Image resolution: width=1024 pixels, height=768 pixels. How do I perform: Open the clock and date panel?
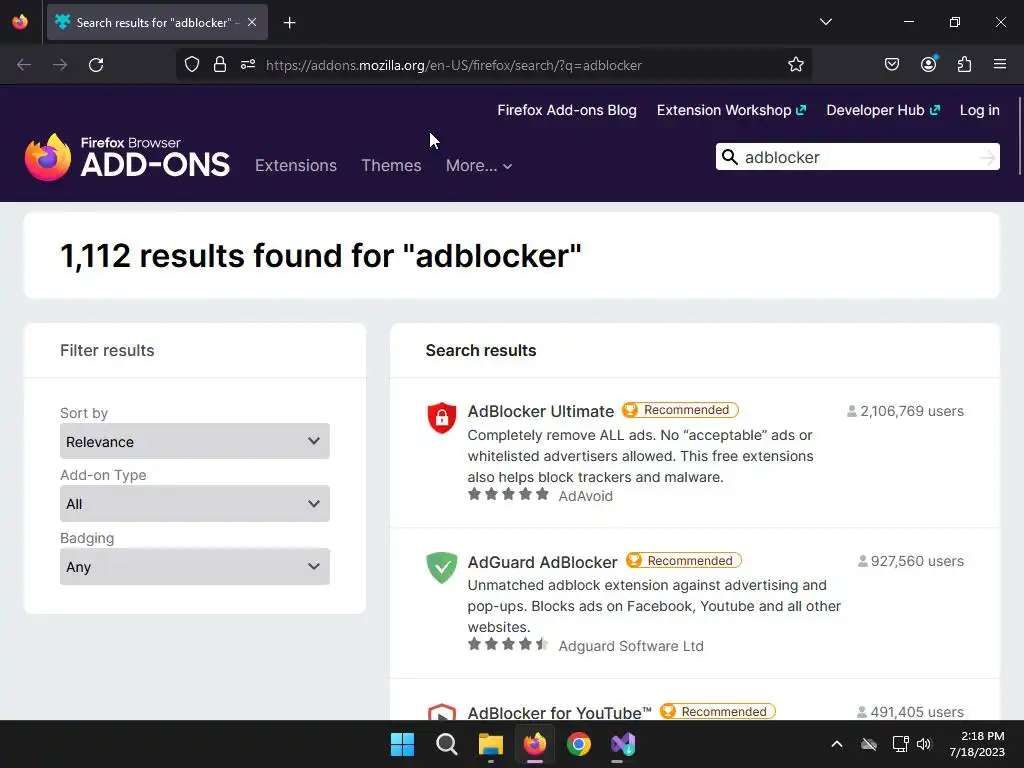[x=977, y=744]
